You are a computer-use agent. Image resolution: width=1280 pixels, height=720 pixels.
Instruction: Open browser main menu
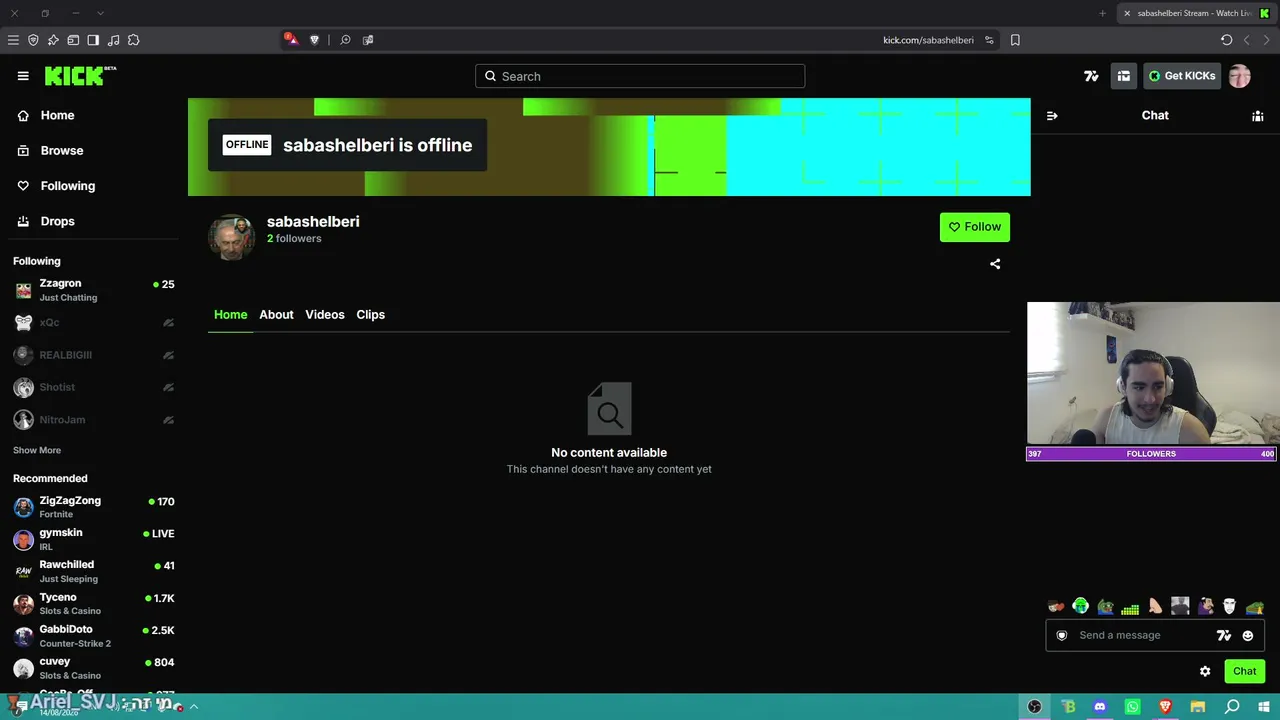point(13,40)
